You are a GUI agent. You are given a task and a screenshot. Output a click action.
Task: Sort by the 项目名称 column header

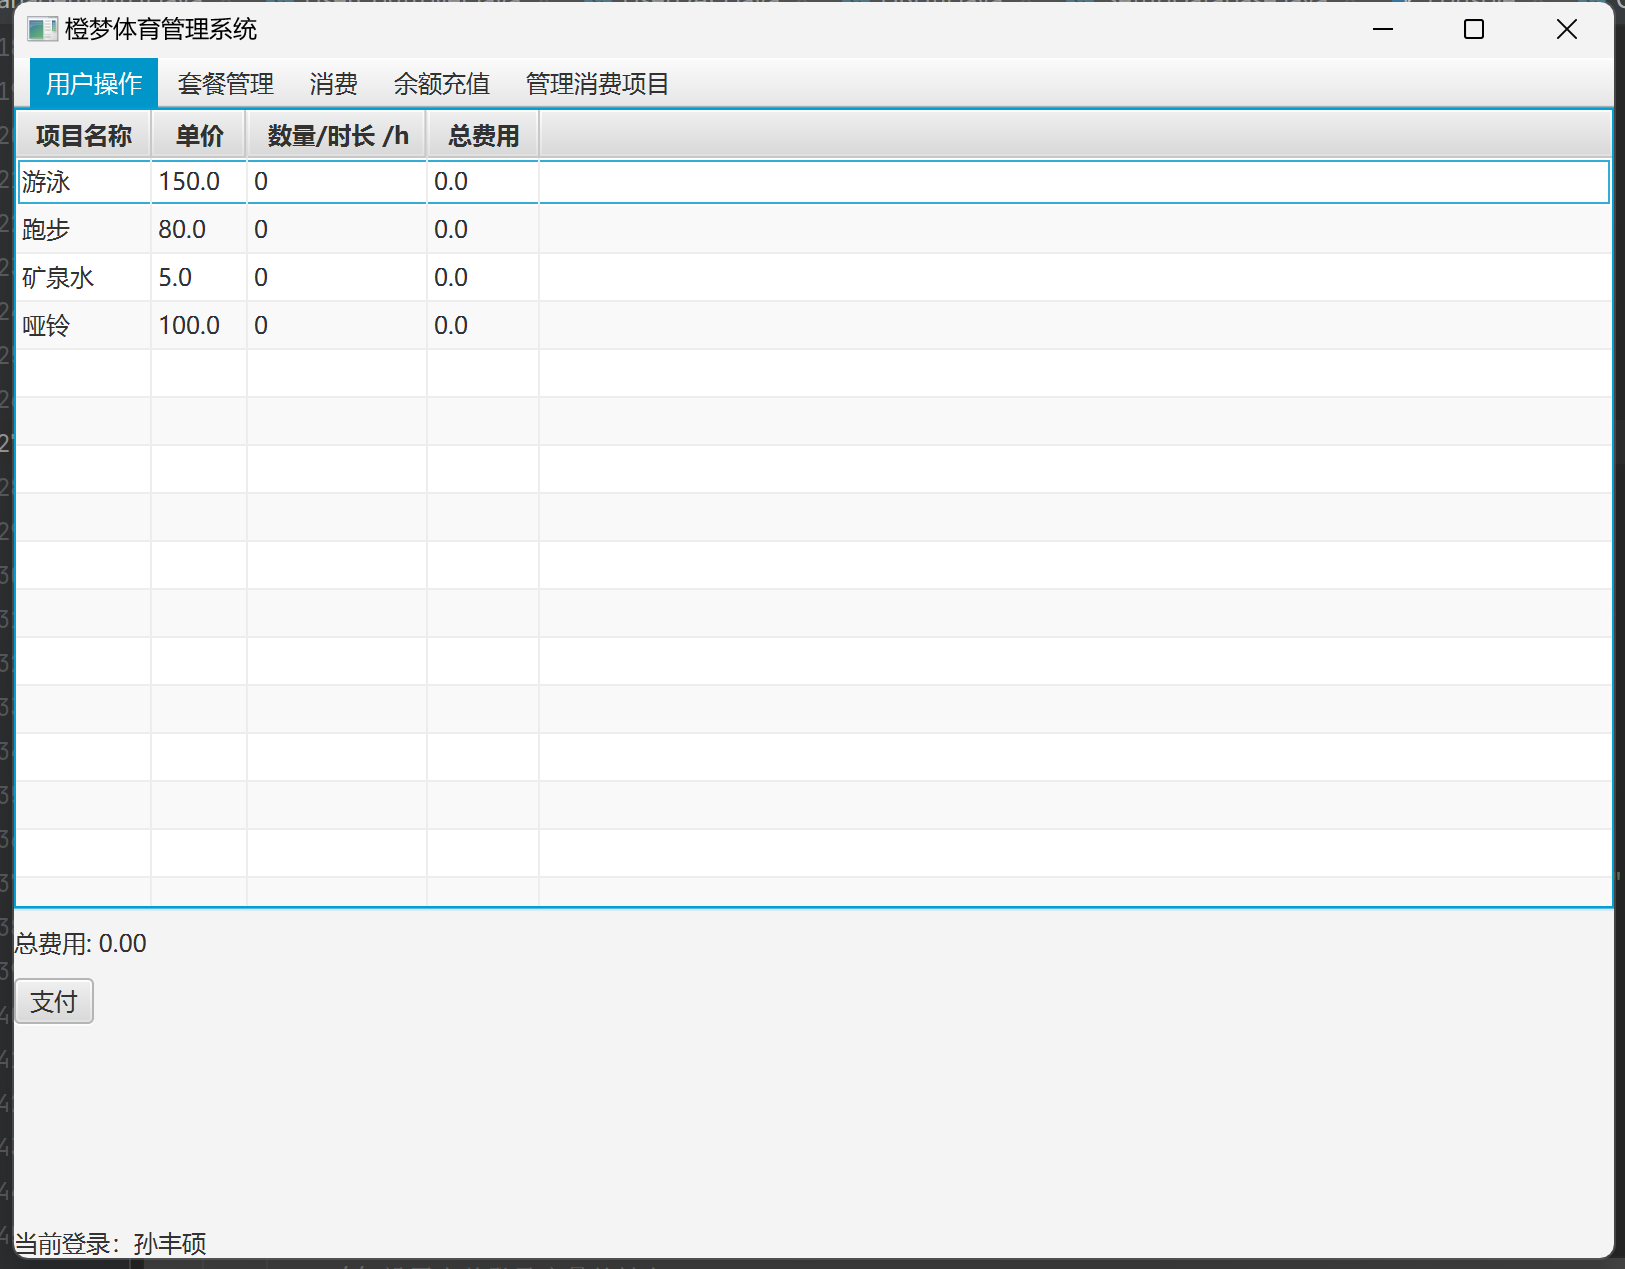click(x=84, y=136)
